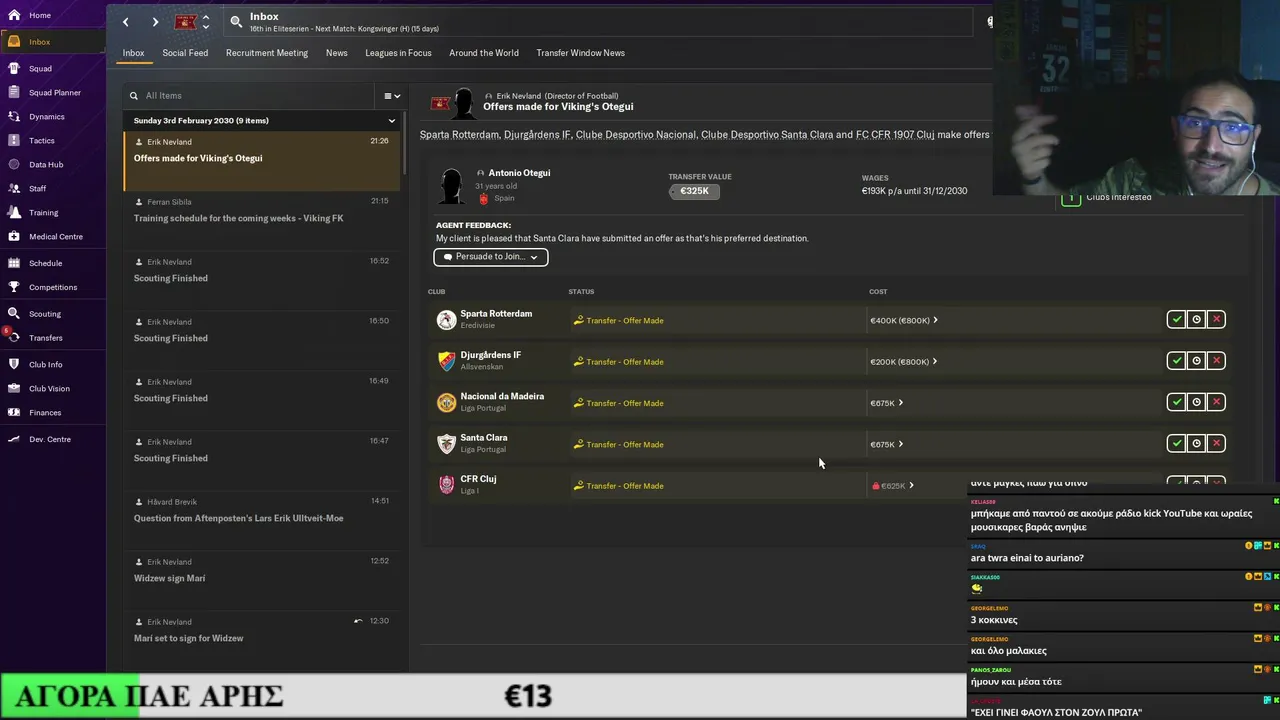This screenshot has height=720, width=1280.
Task: Open the Tactics icon in the sidebar
Action: (x=14, y=141)
